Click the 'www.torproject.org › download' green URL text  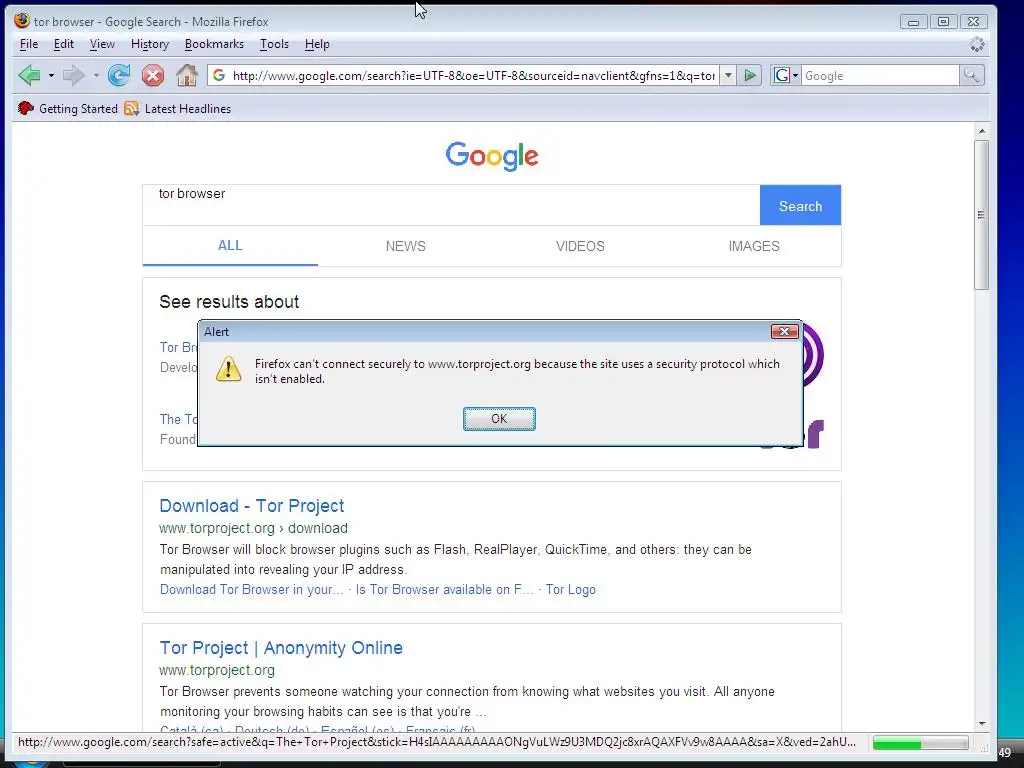point(253,528)
